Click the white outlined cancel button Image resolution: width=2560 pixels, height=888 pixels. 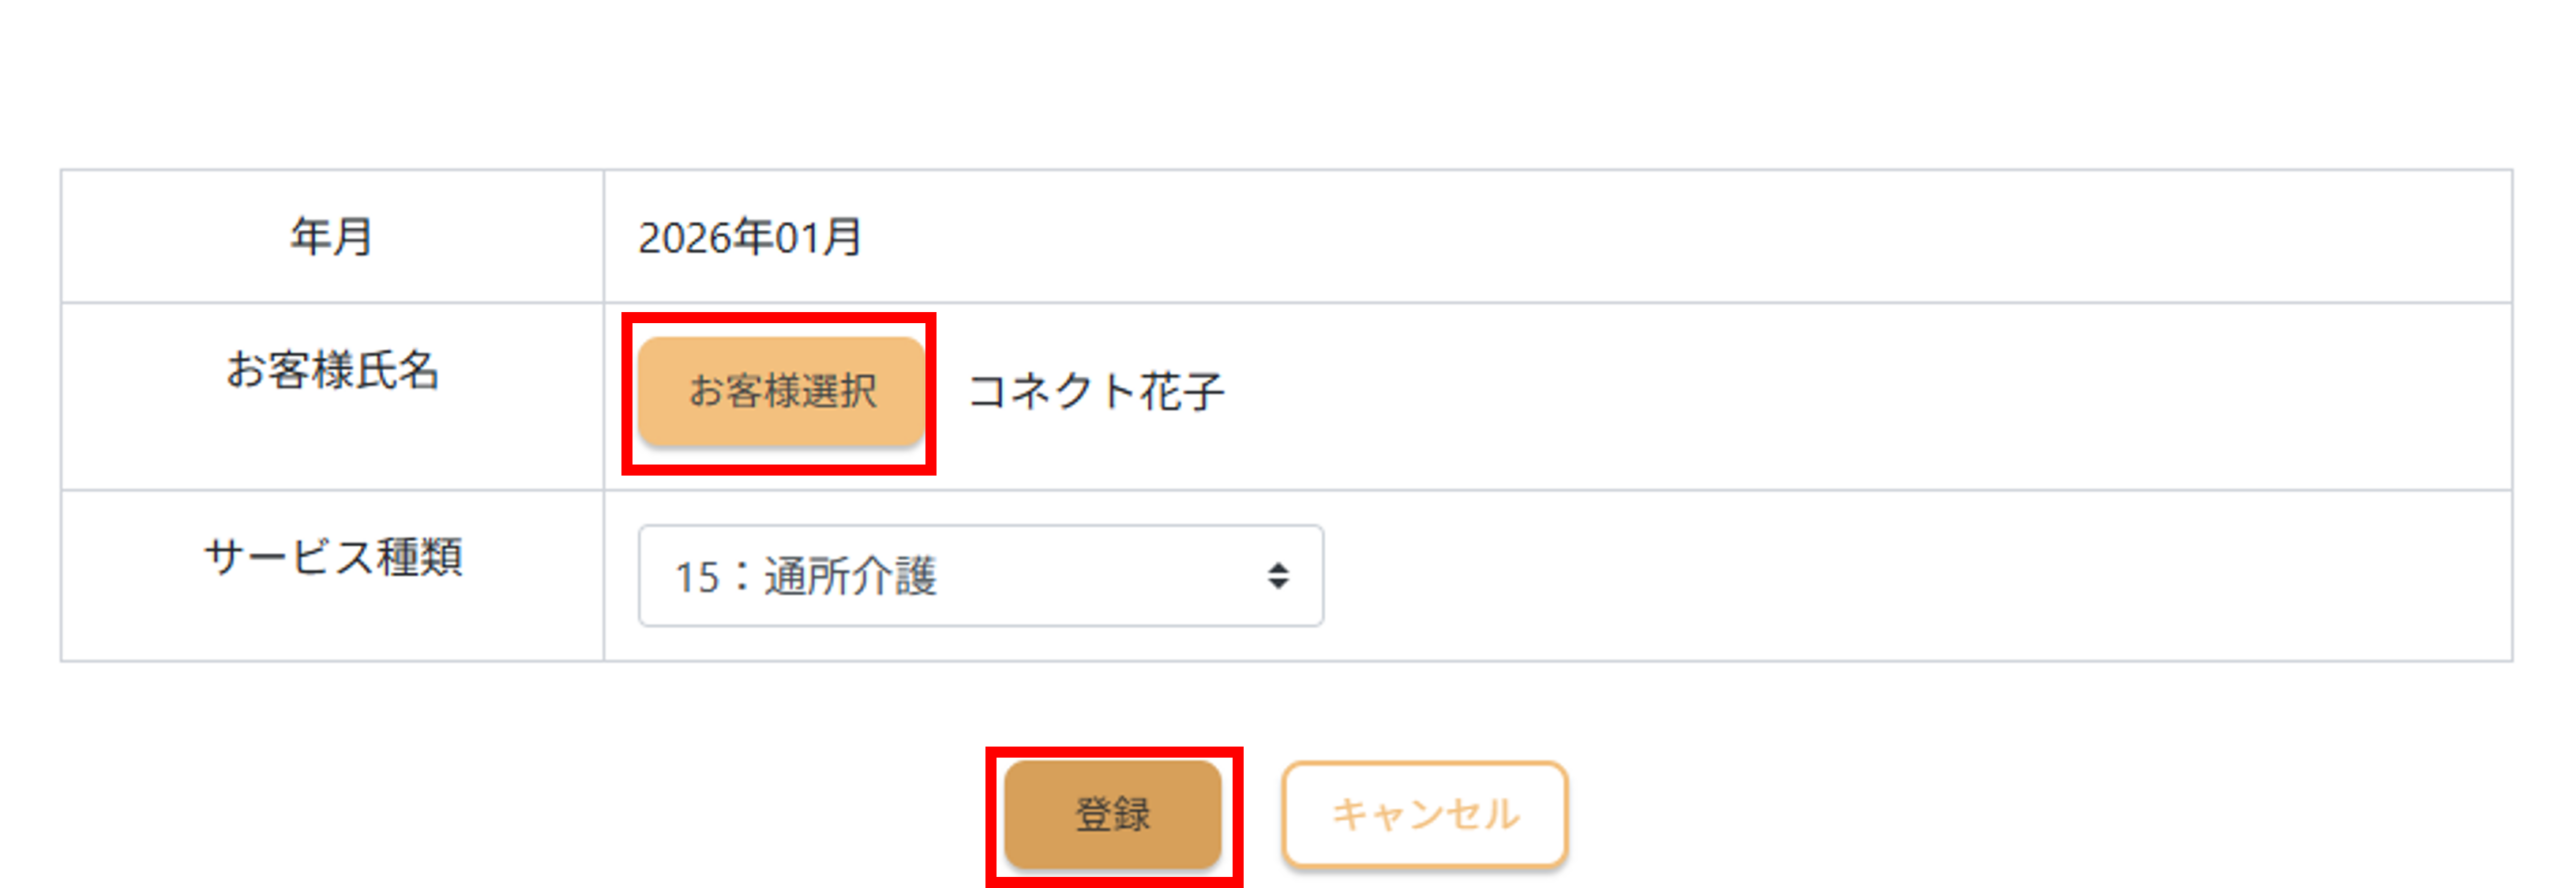[x=1424, y=814]
